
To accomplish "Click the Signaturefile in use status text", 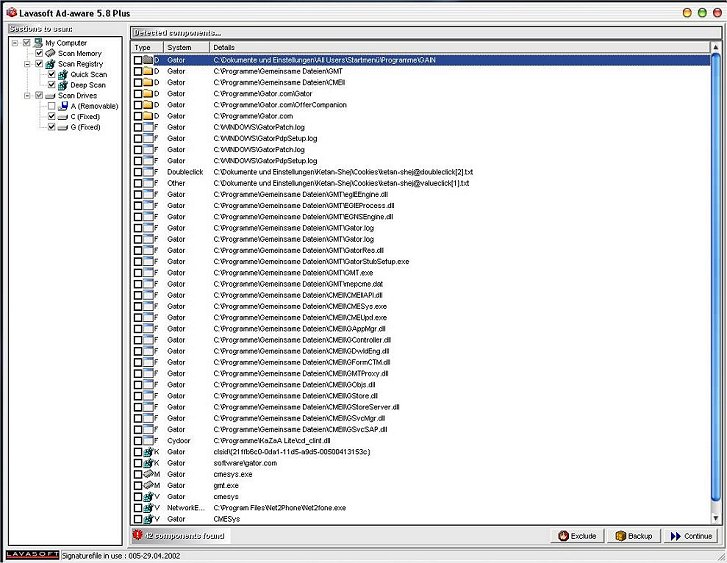I will click(x=121, y=556).
